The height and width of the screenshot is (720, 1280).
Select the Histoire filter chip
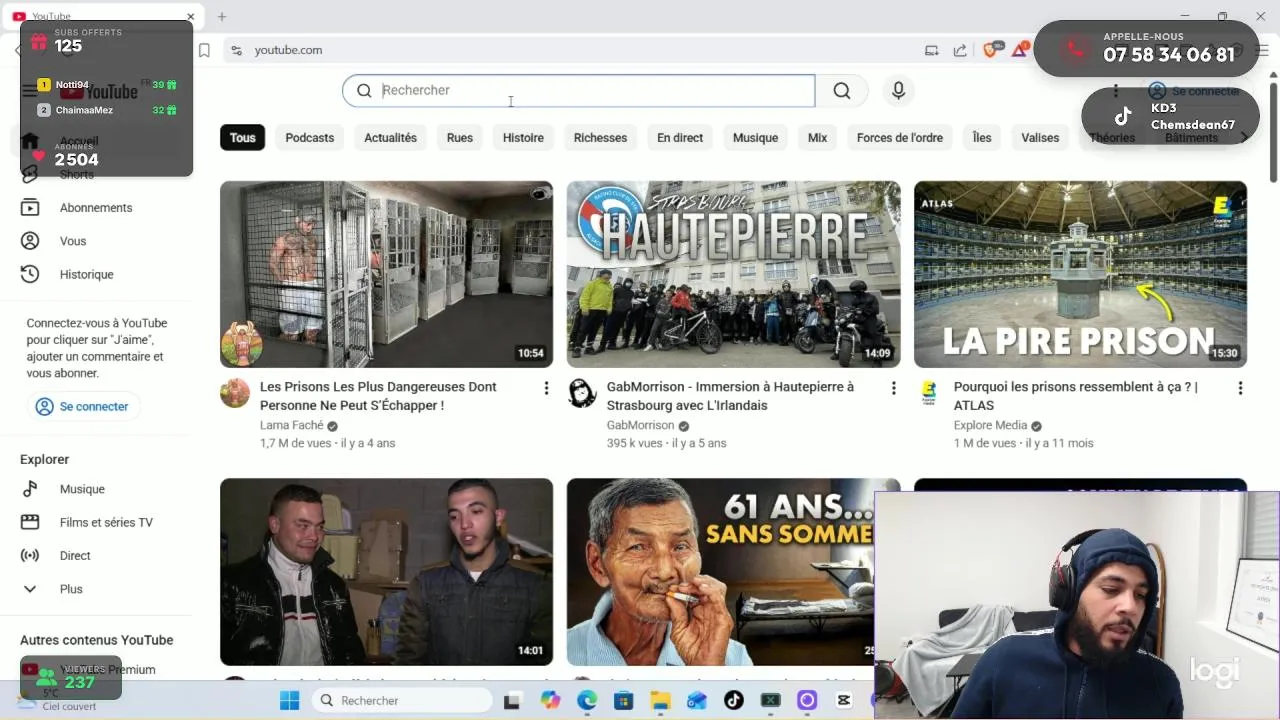pos(523,138)
